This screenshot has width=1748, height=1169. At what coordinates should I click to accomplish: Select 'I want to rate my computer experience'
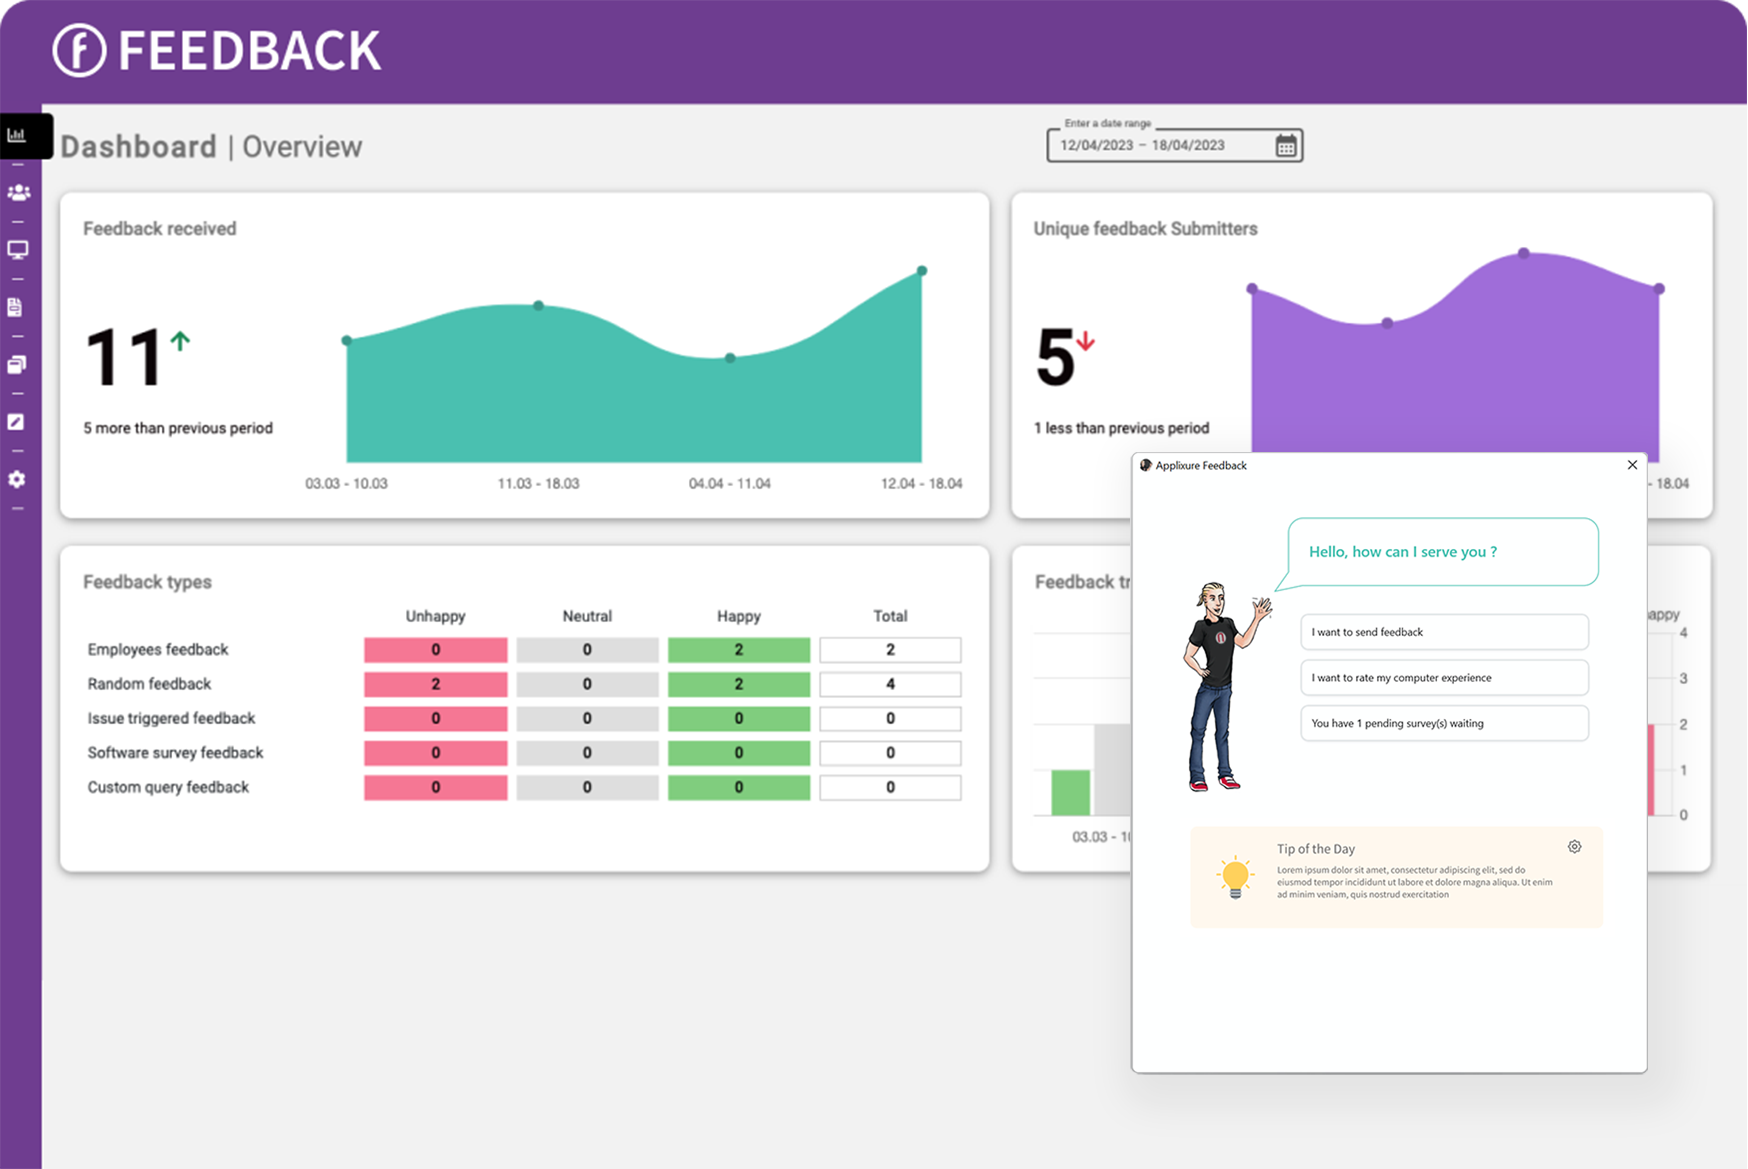(x=1443, y=677)
